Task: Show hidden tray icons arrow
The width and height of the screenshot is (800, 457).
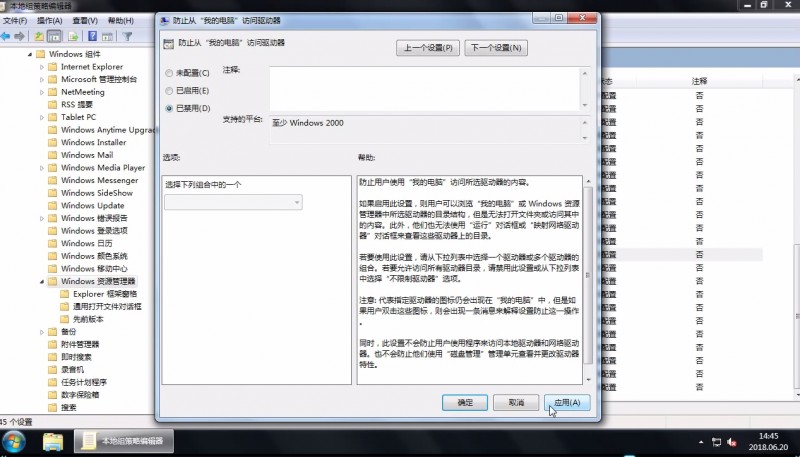Action: pyautogui.click(x=701, y=442)
